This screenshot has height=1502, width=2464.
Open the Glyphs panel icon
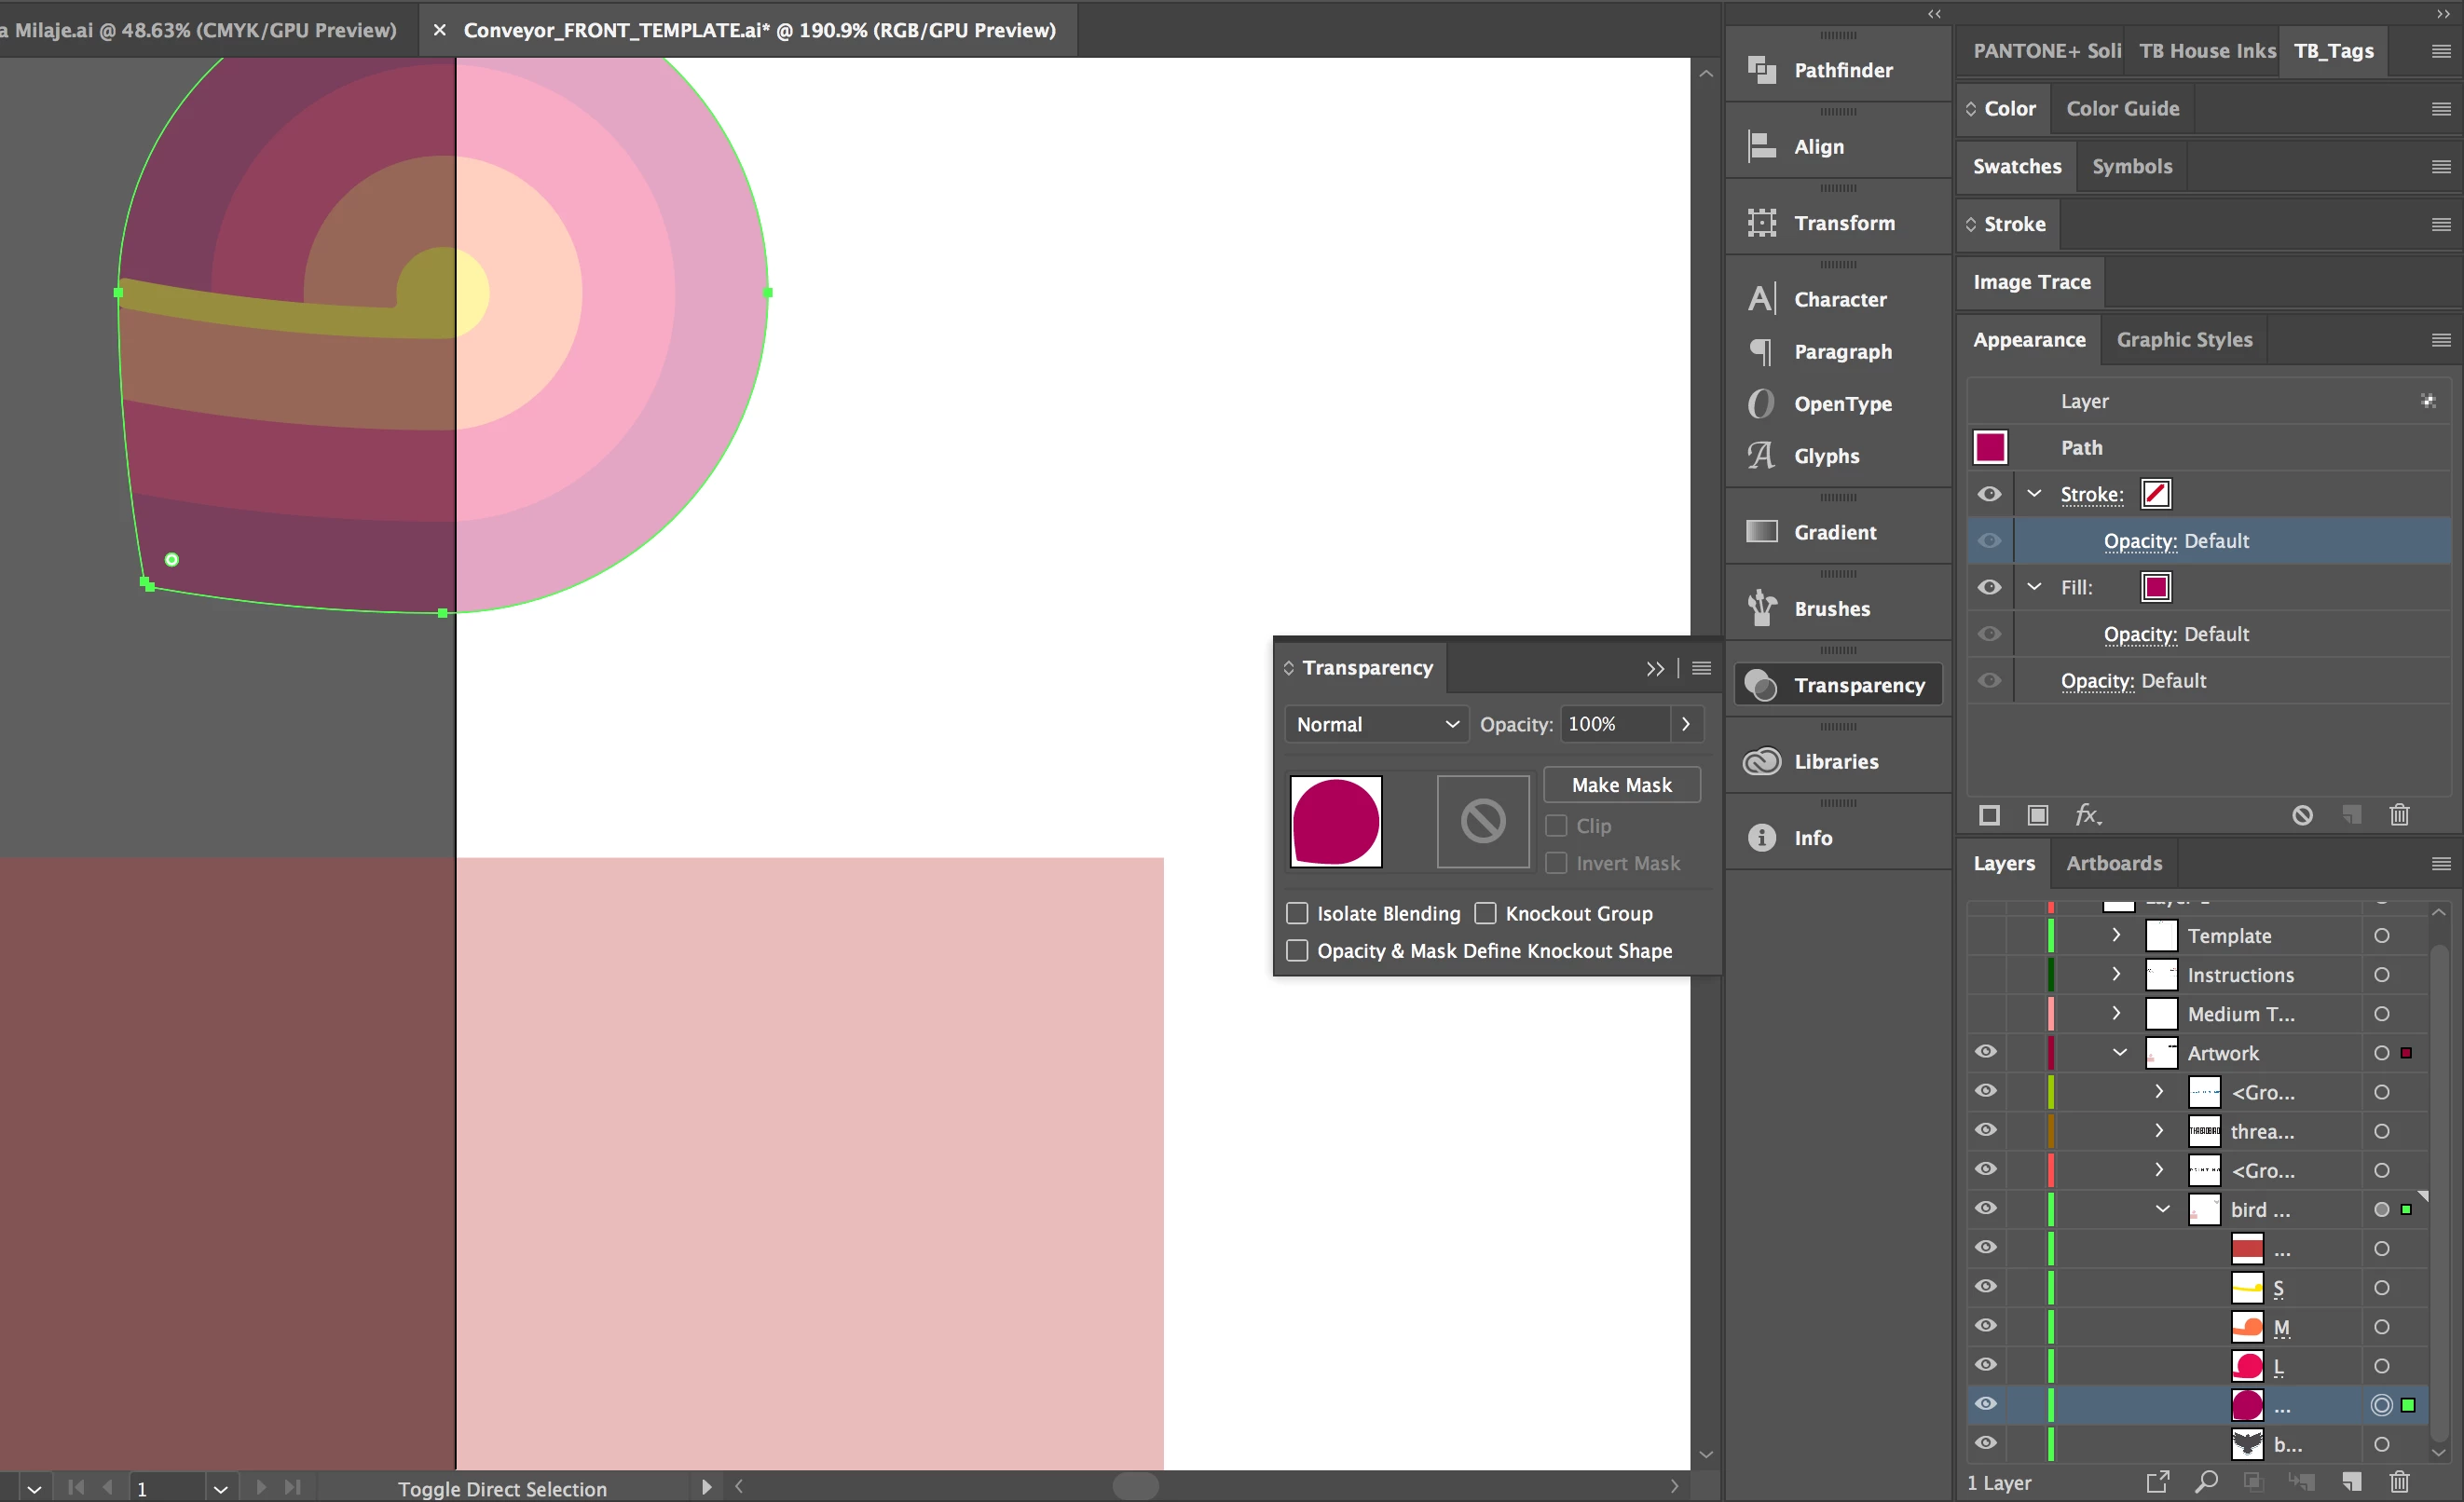[1761, 456]
